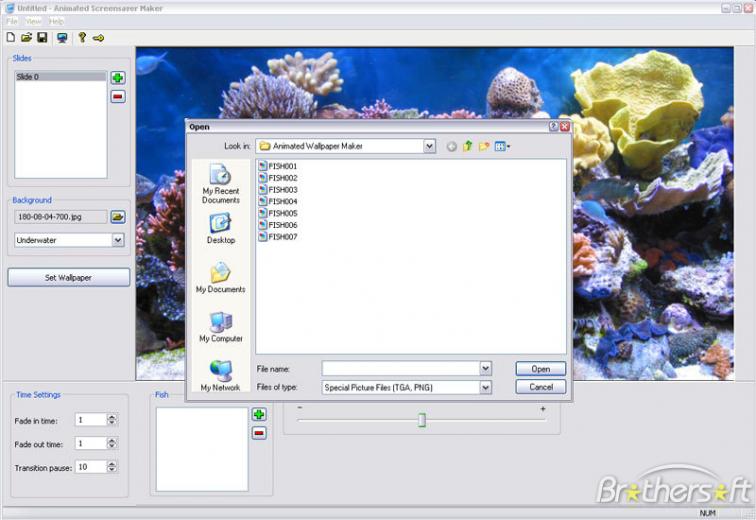Select the FISH007 file

(278, 237)
